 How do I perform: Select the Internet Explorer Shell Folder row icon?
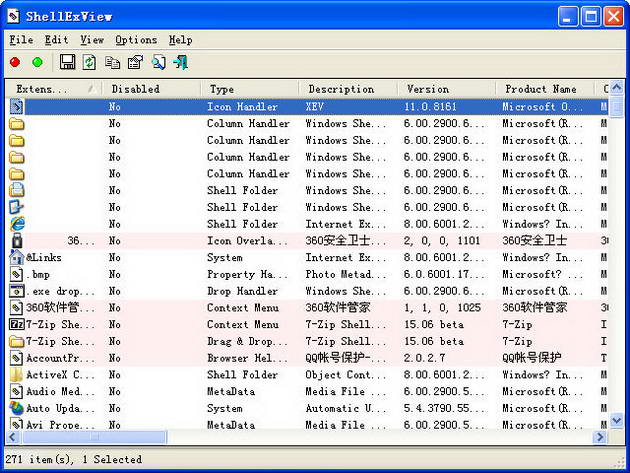point(17,224)
